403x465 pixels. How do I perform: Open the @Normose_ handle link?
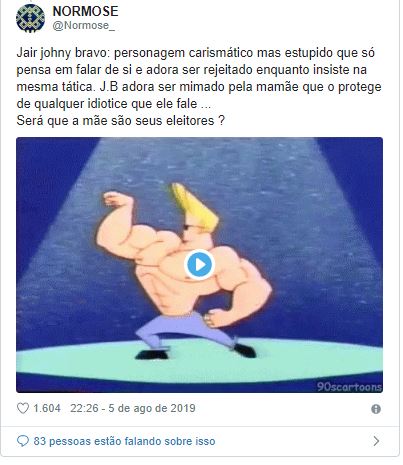click(84, 26)
